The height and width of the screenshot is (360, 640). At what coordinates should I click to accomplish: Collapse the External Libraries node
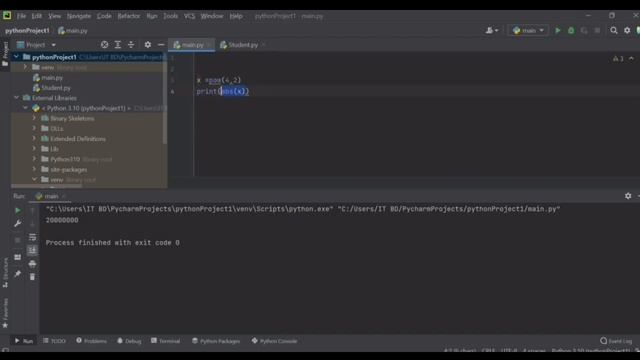[x=16, y=98]
